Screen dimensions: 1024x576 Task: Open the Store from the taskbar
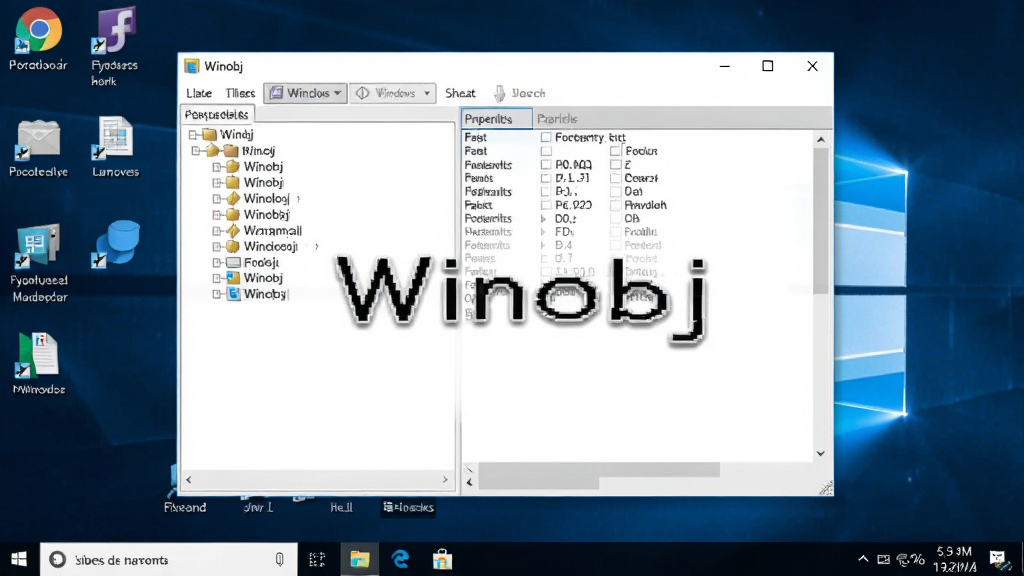(x=442, y=560)
